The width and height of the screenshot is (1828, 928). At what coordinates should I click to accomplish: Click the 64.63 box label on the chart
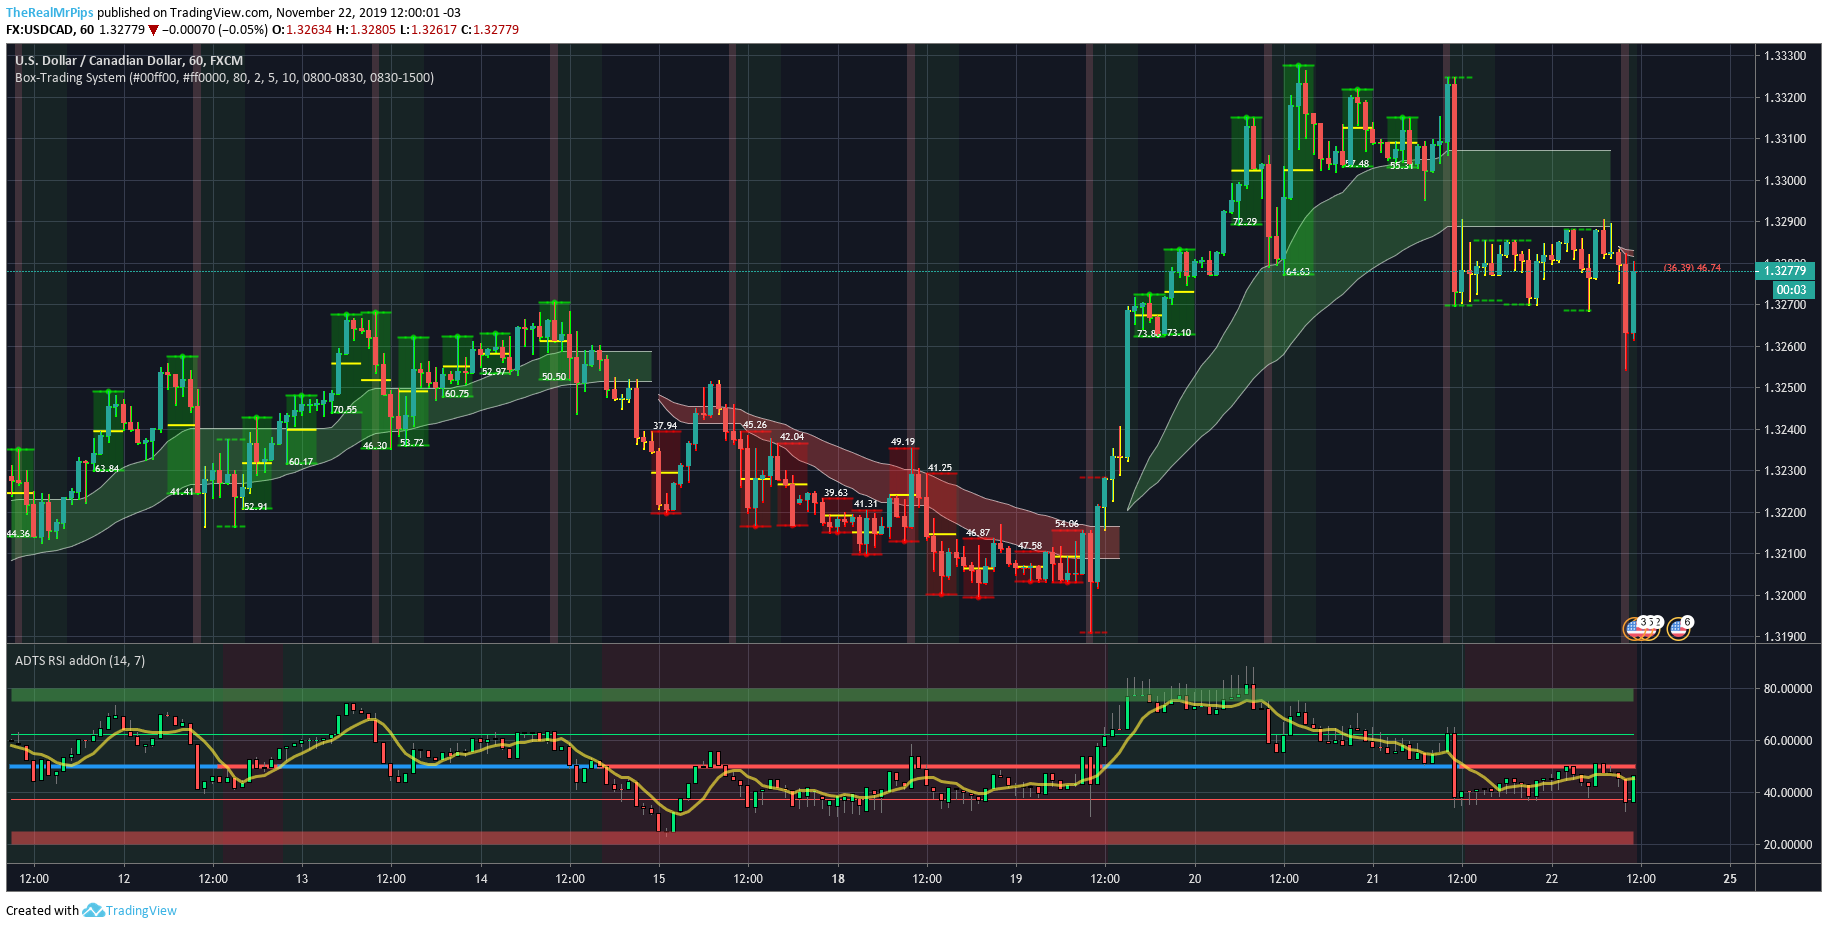[x=1298, y=272]
